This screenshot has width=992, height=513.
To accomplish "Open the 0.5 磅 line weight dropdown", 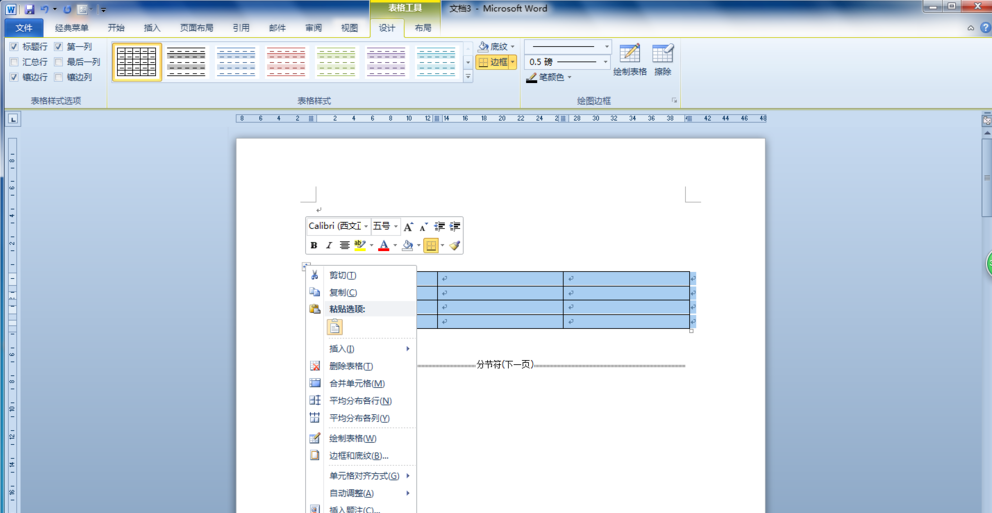I will 607,62.
